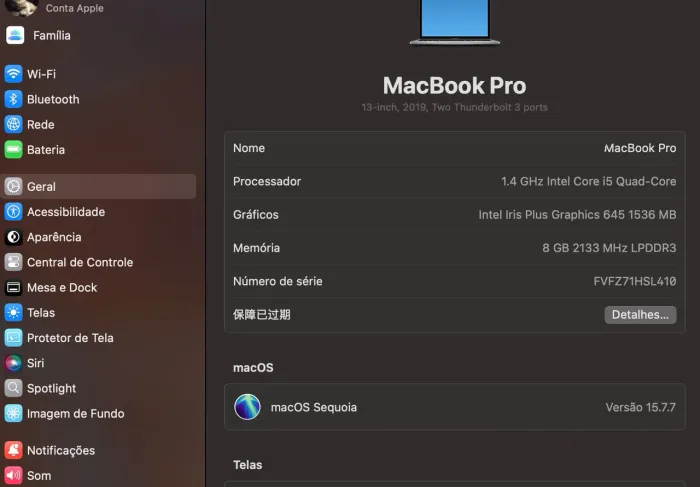Image resolution: width=700 pixels, height=487 pixels.
Task: Go to Protetor de Tela label
Action: click(x=70, y=338)
